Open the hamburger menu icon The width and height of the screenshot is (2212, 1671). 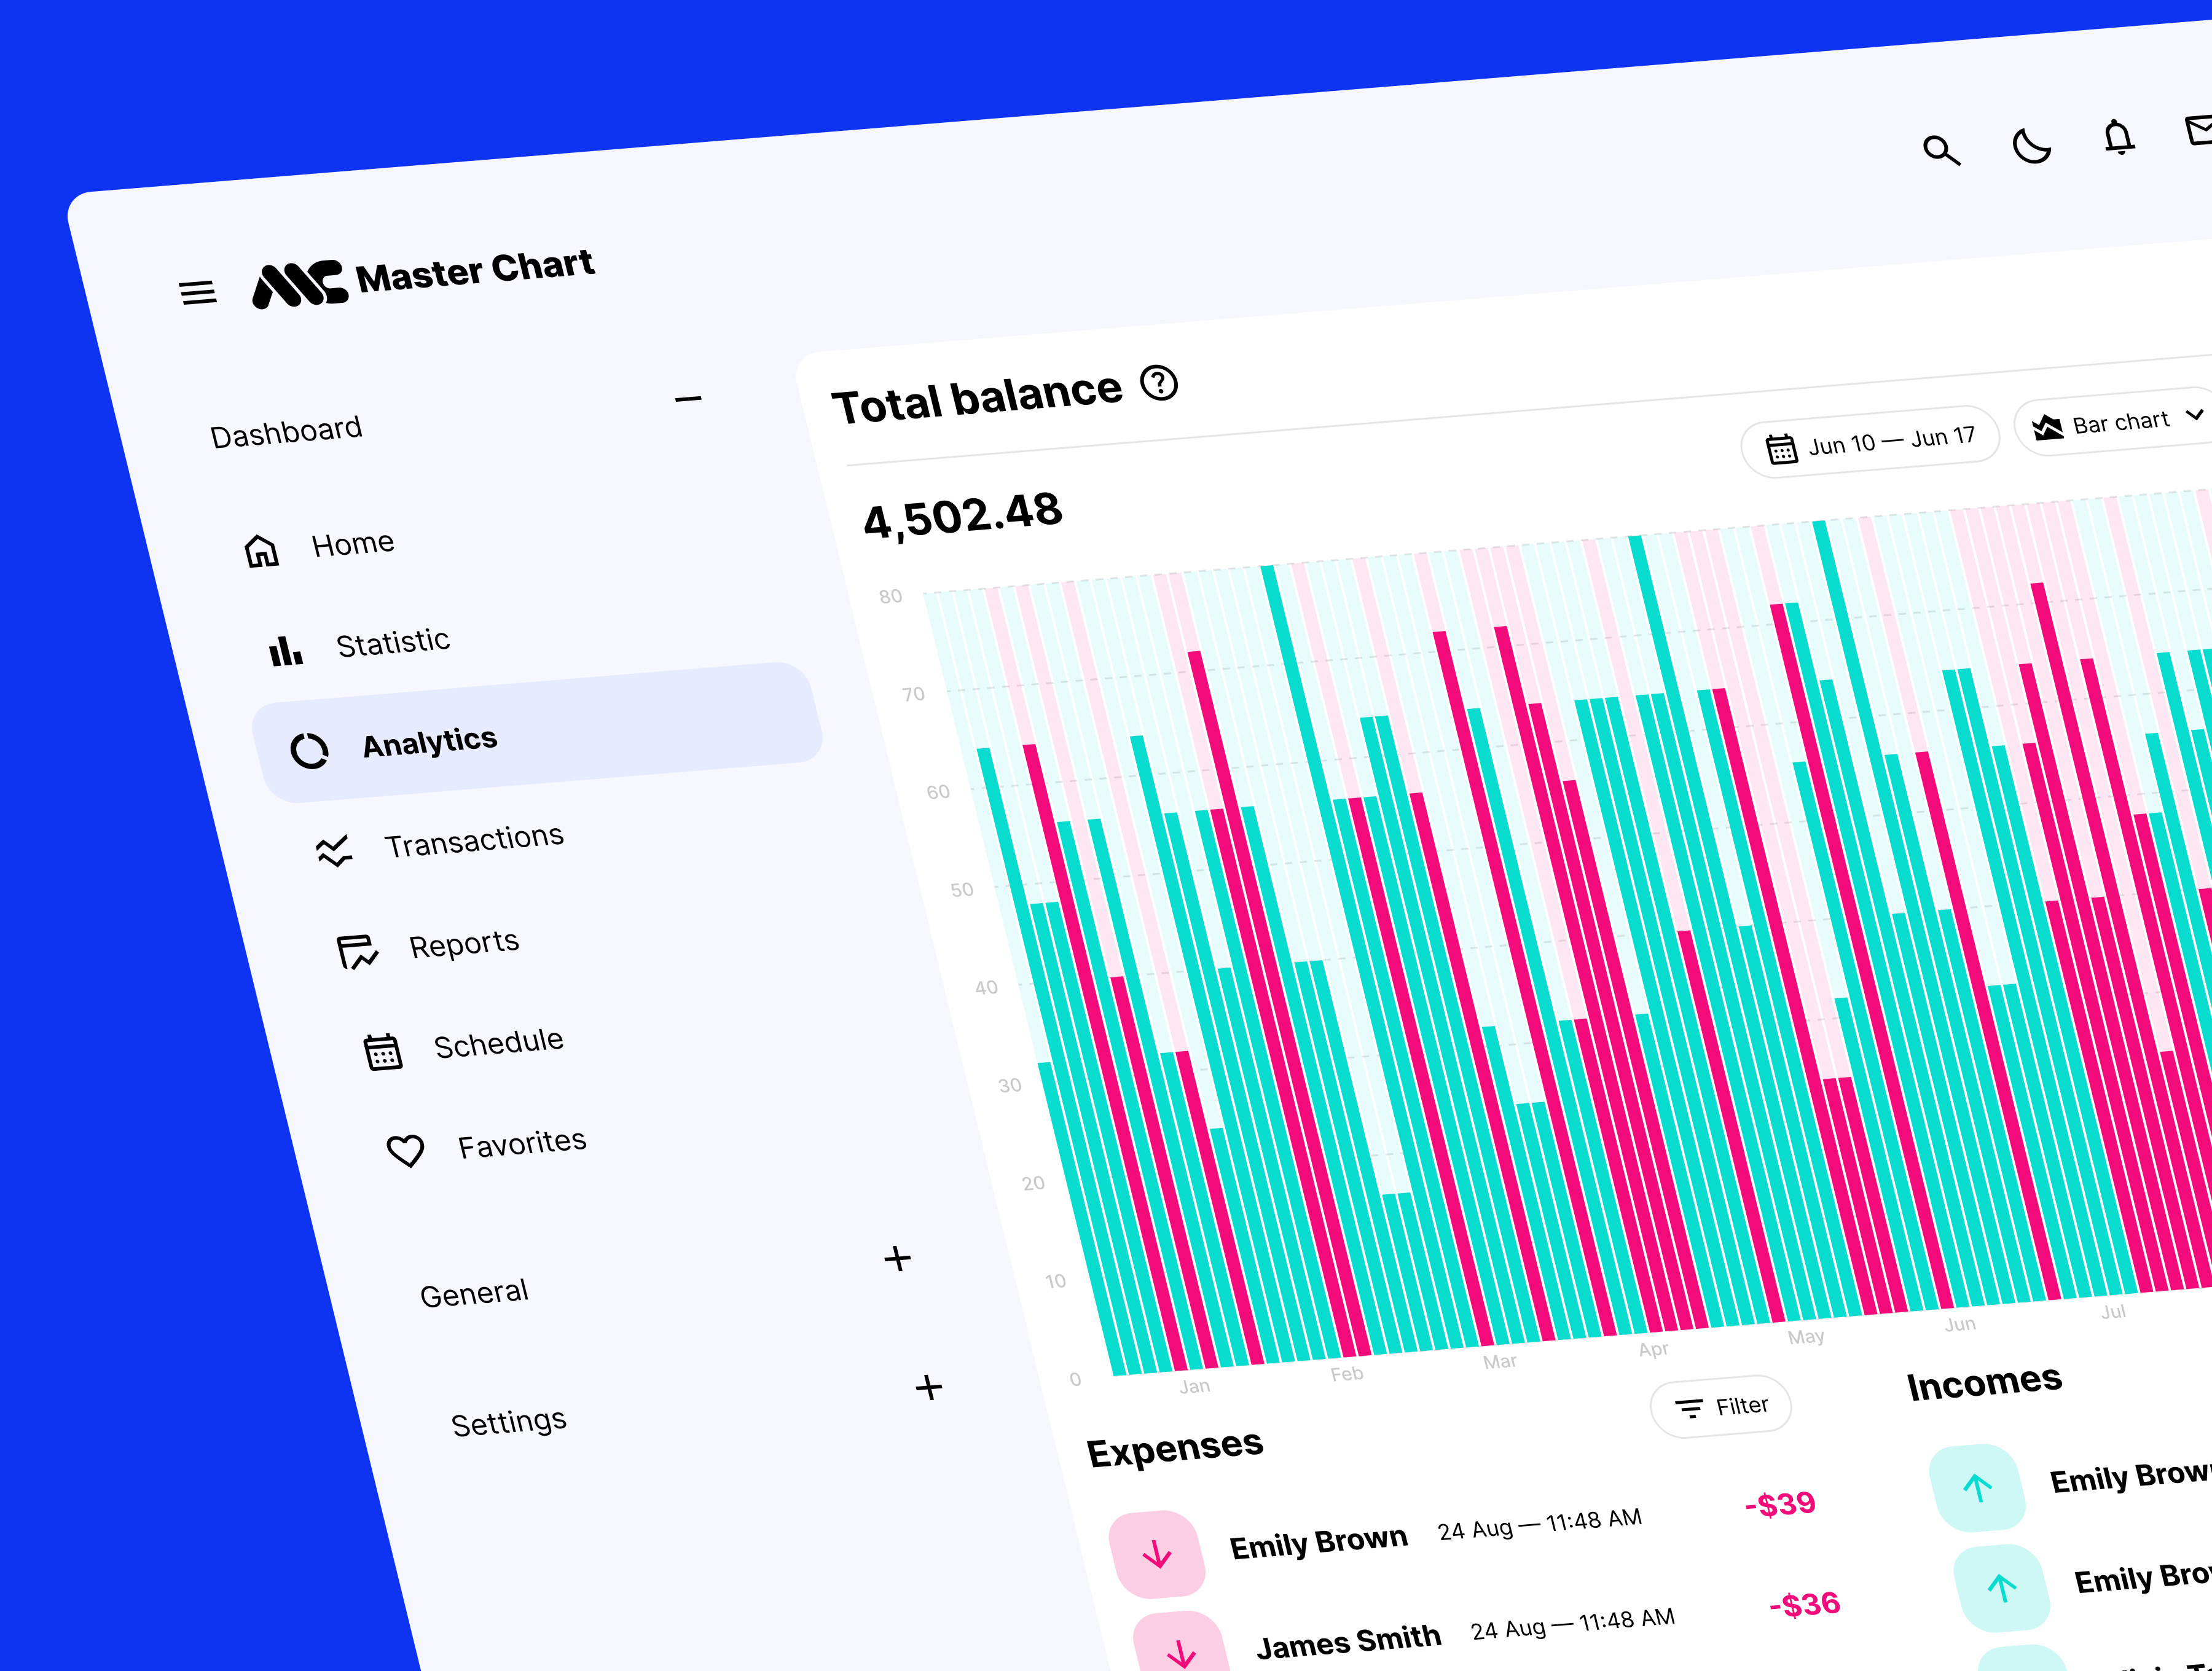click(x=198, y=292)
